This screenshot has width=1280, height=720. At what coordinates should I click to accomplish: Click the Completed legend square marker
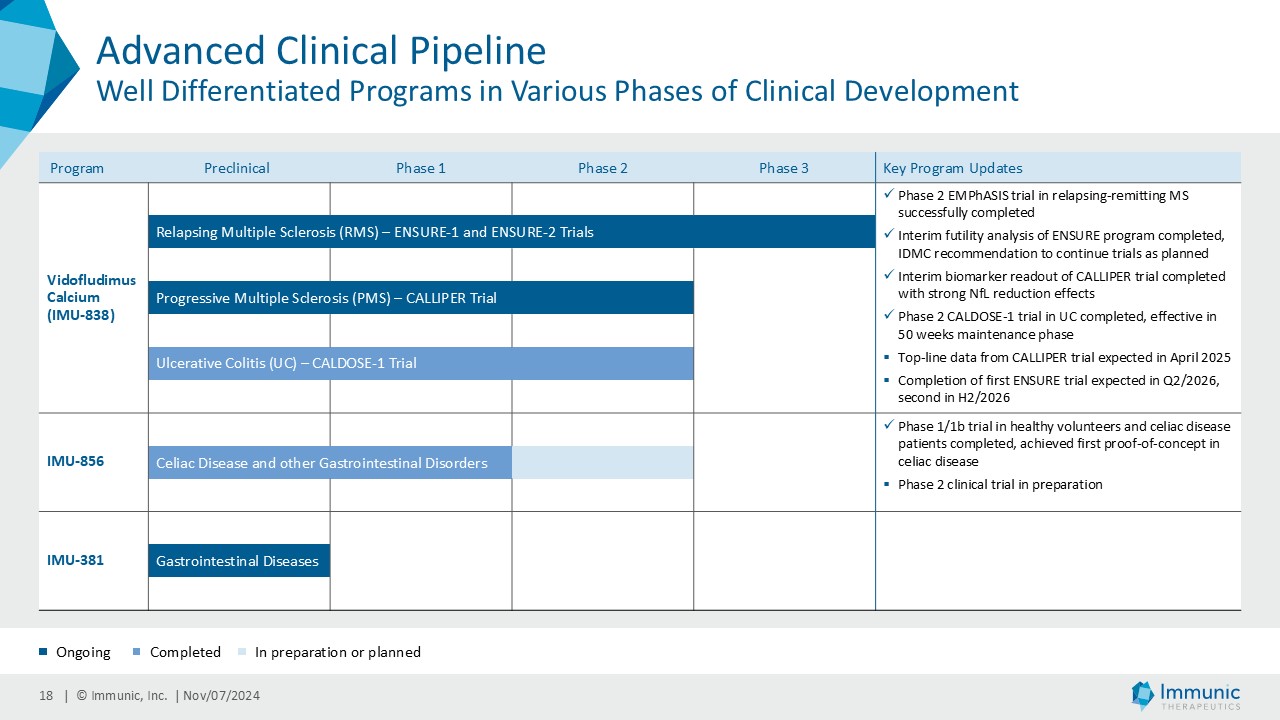pyautogui.click(x=136, y=652)
